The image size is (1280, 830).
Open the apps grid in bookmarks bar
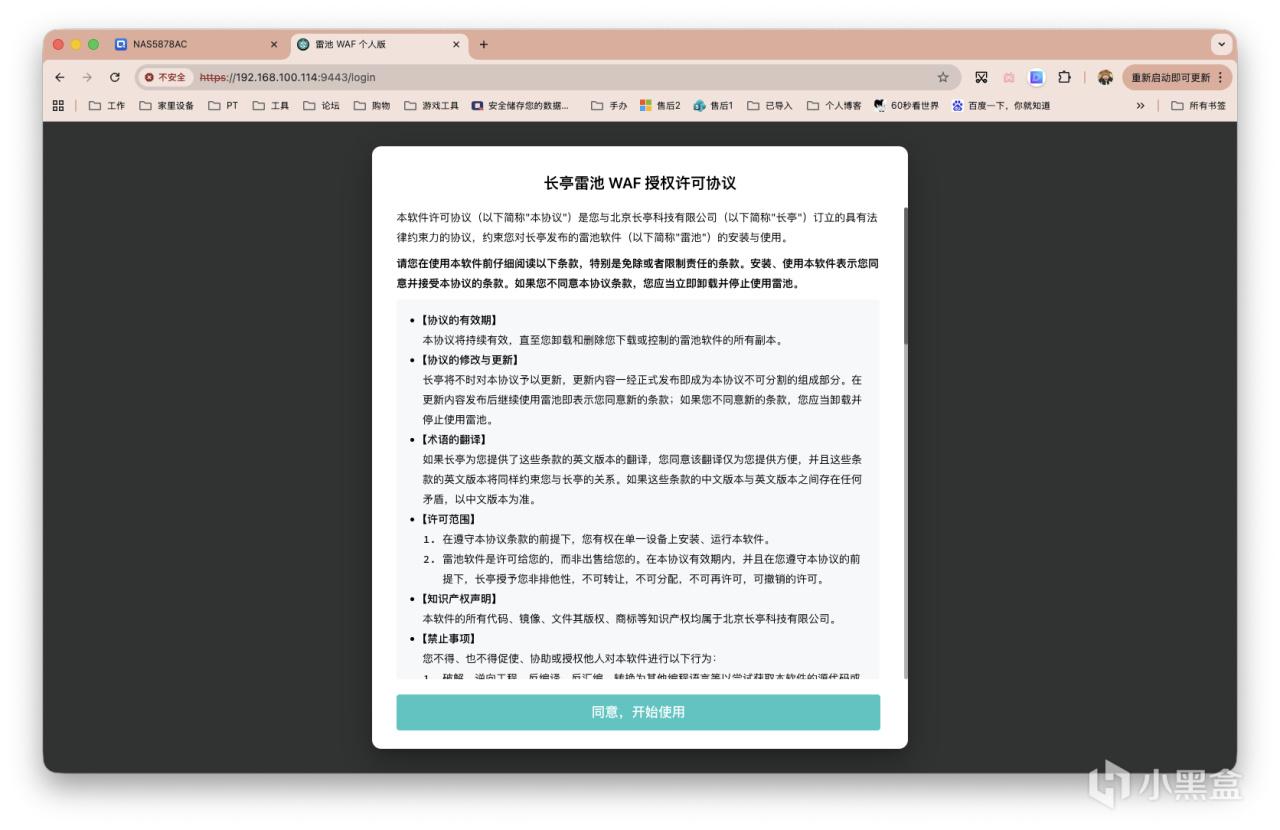click(x=58, y=105)
